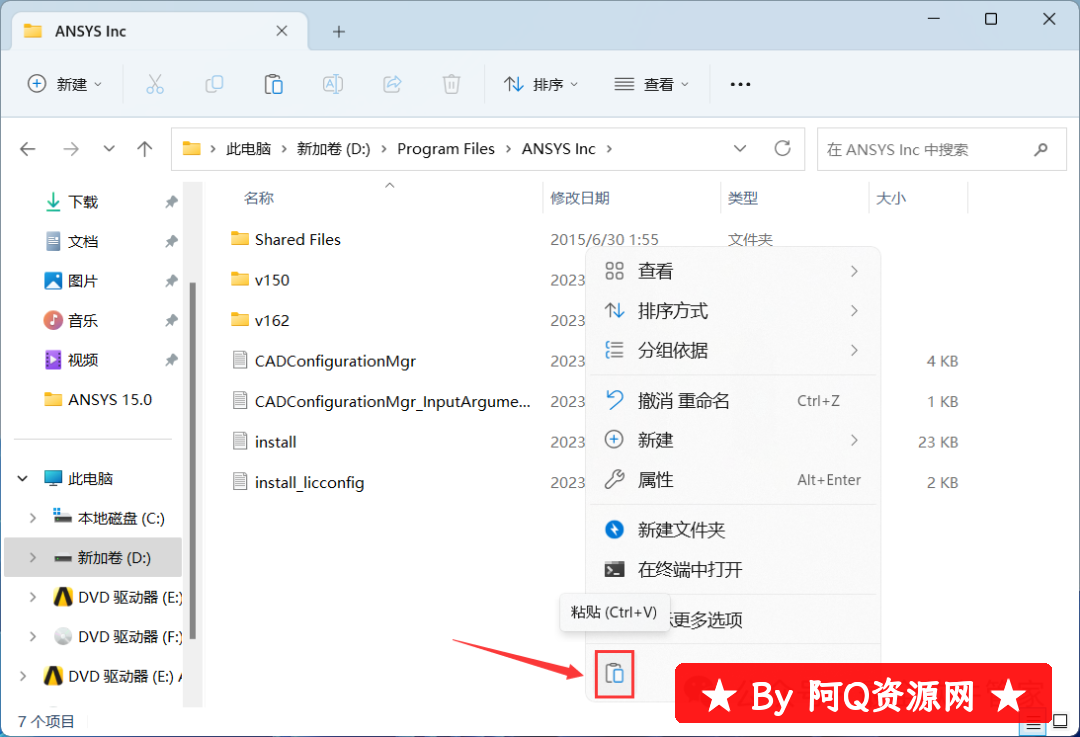Refresh the current folder view
This screenshot has height=737, width=1080.
(x=782, y=148)
